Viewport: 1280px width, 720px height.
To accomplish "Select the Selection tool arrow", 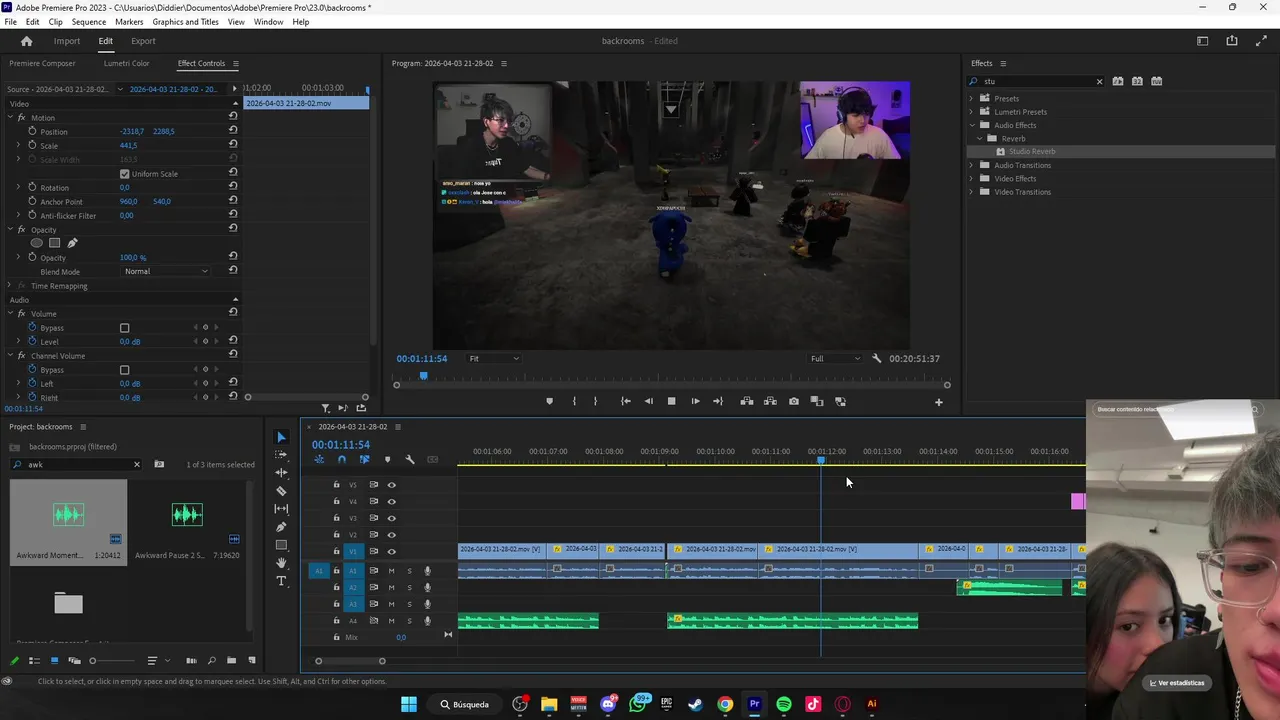I will (281, 437).
